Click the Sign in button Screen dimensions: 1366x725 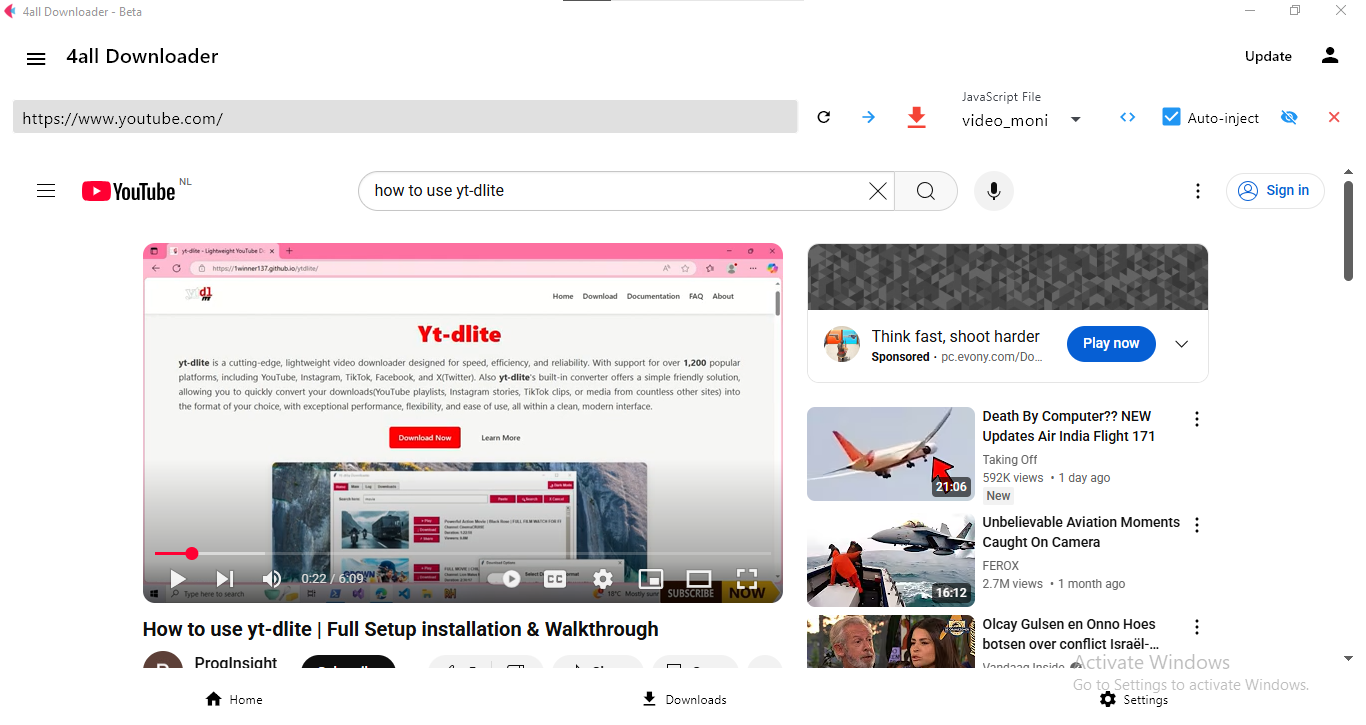(1275, 191)
